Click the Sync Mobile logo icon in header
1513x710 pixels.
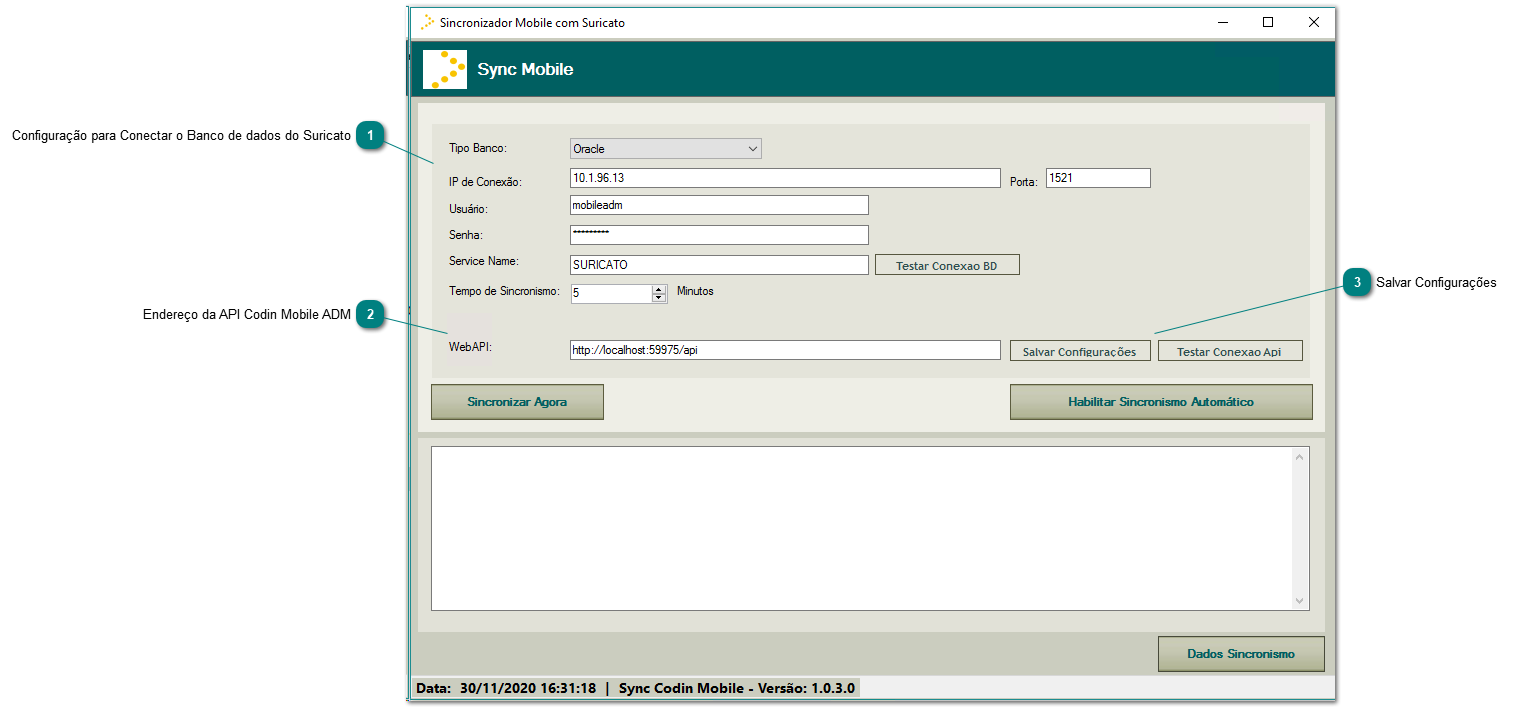point(445,70)
